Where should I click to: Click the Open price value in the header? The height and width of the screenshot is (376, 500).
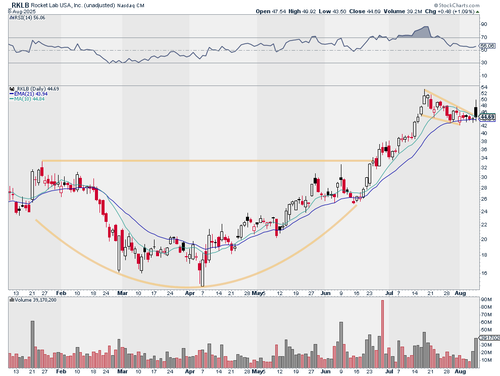pos(279,11)
